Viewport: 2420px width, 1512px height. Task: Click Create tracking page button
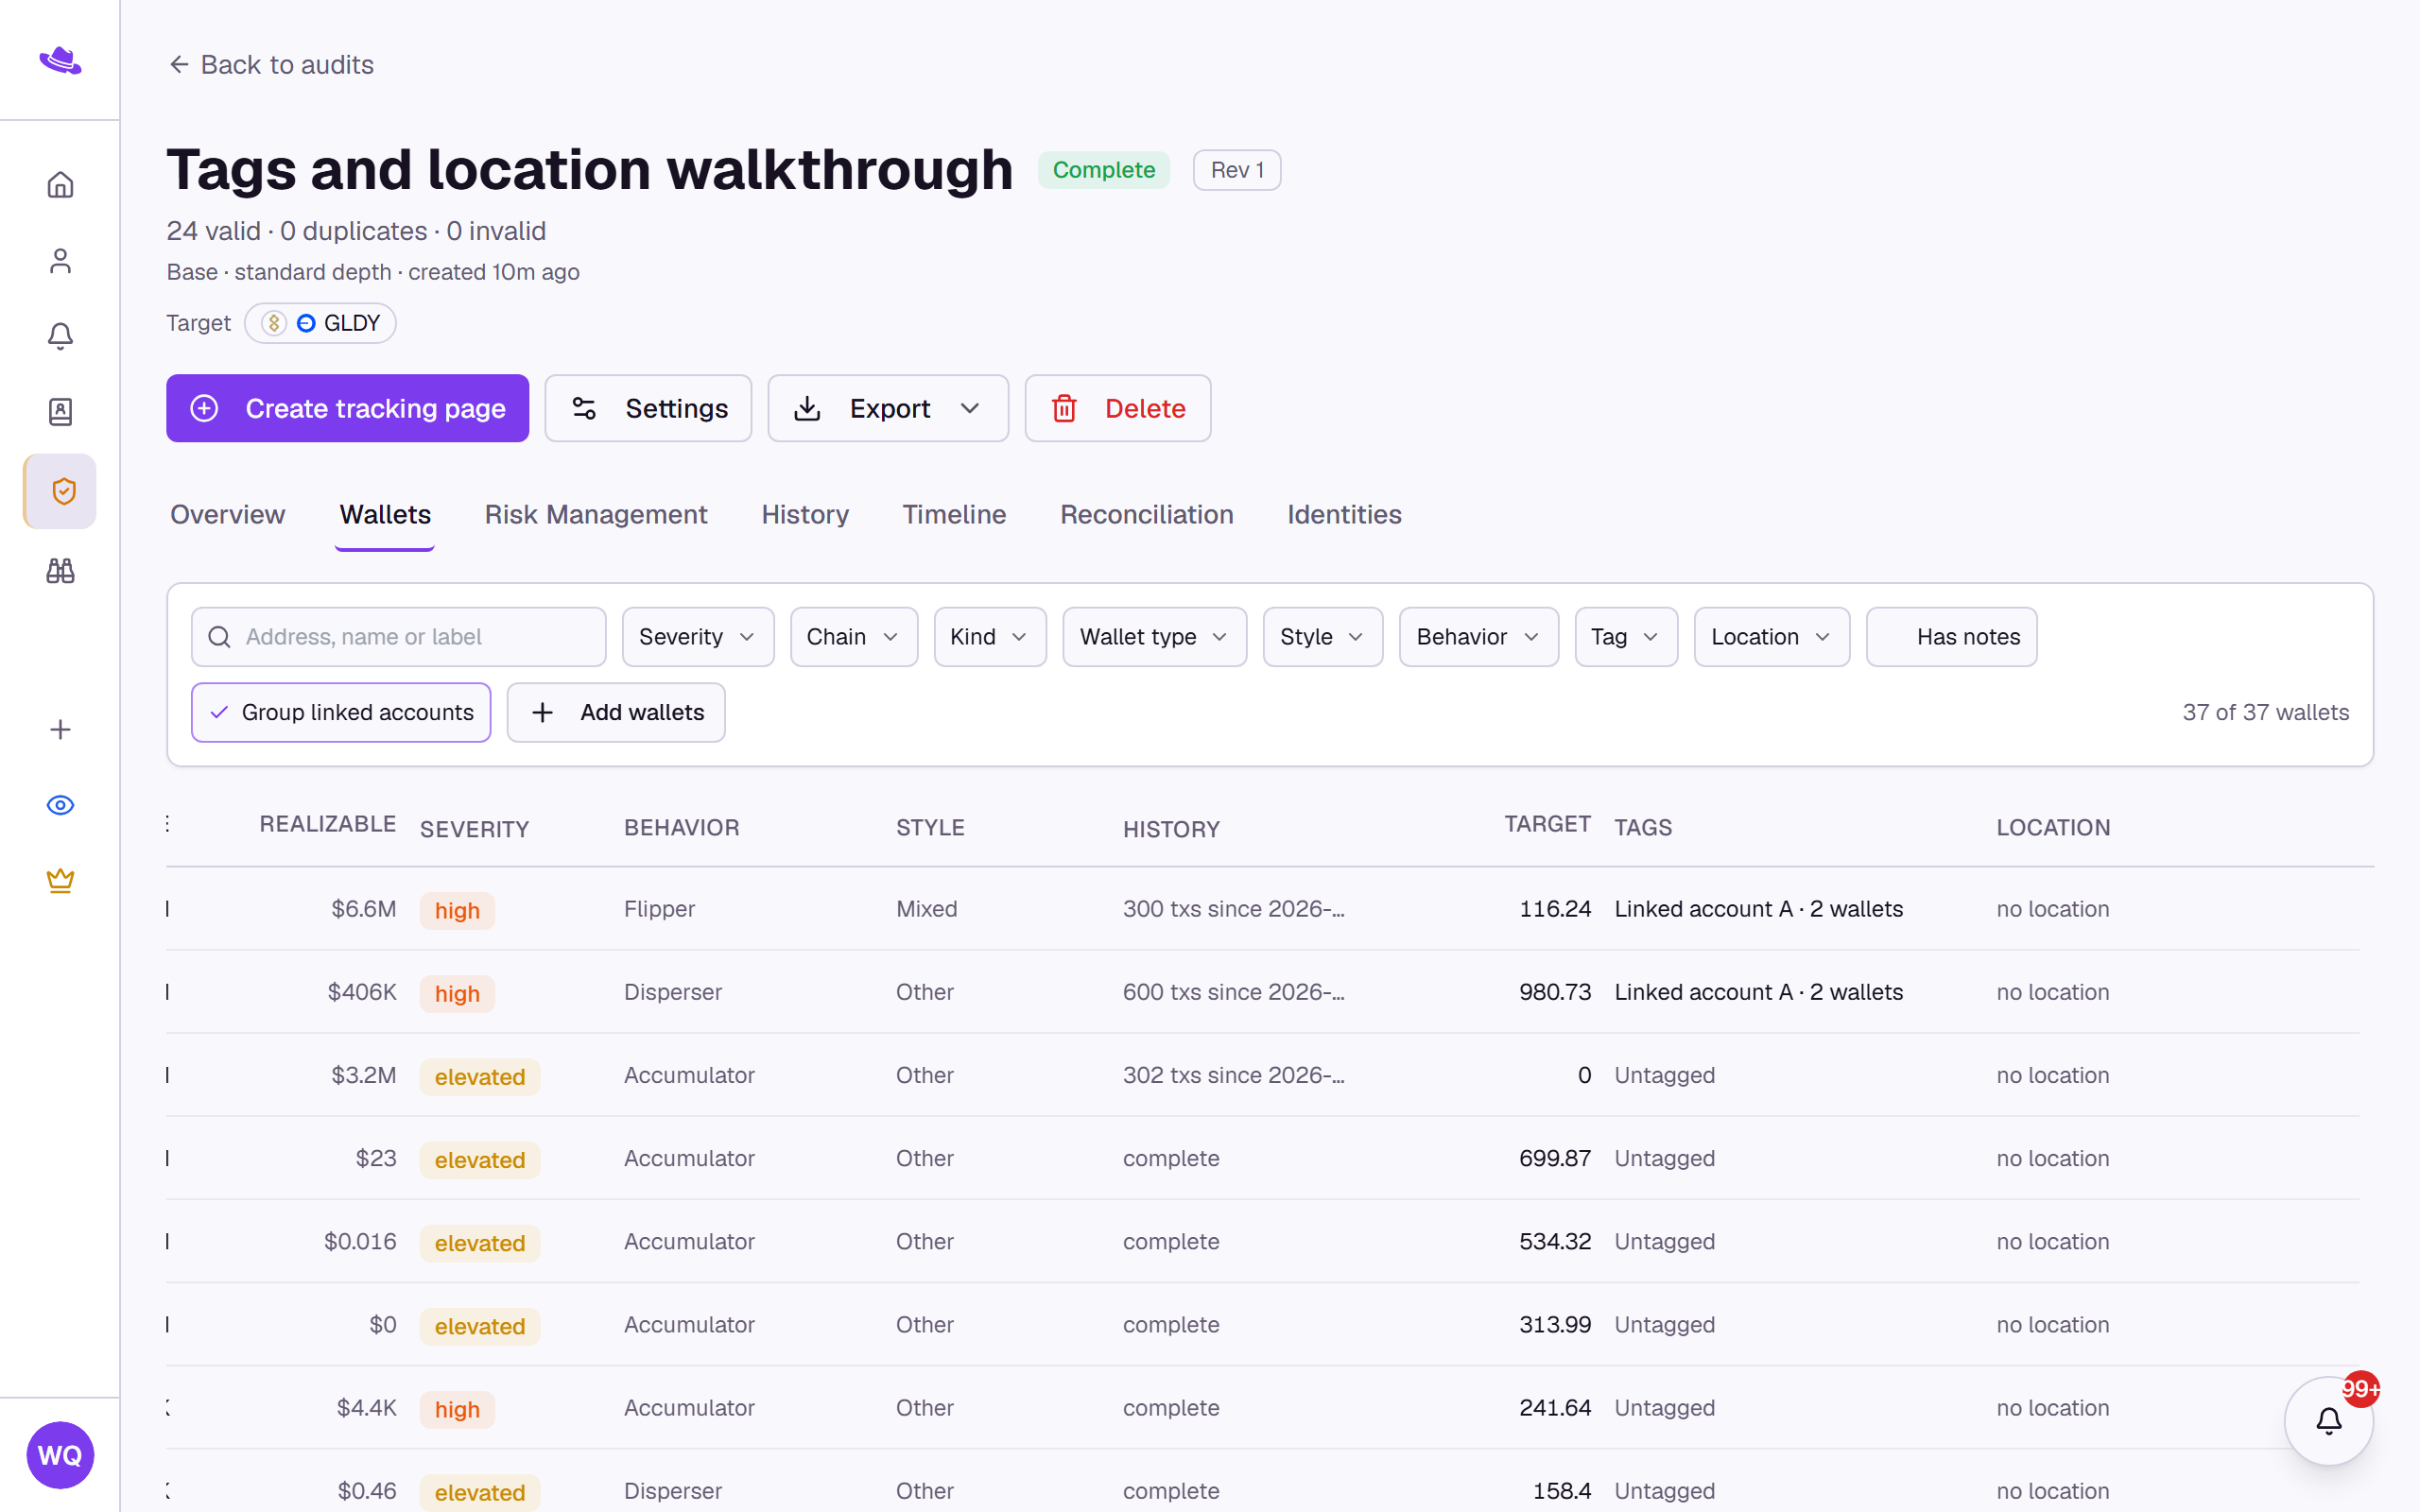click(347, 408)
